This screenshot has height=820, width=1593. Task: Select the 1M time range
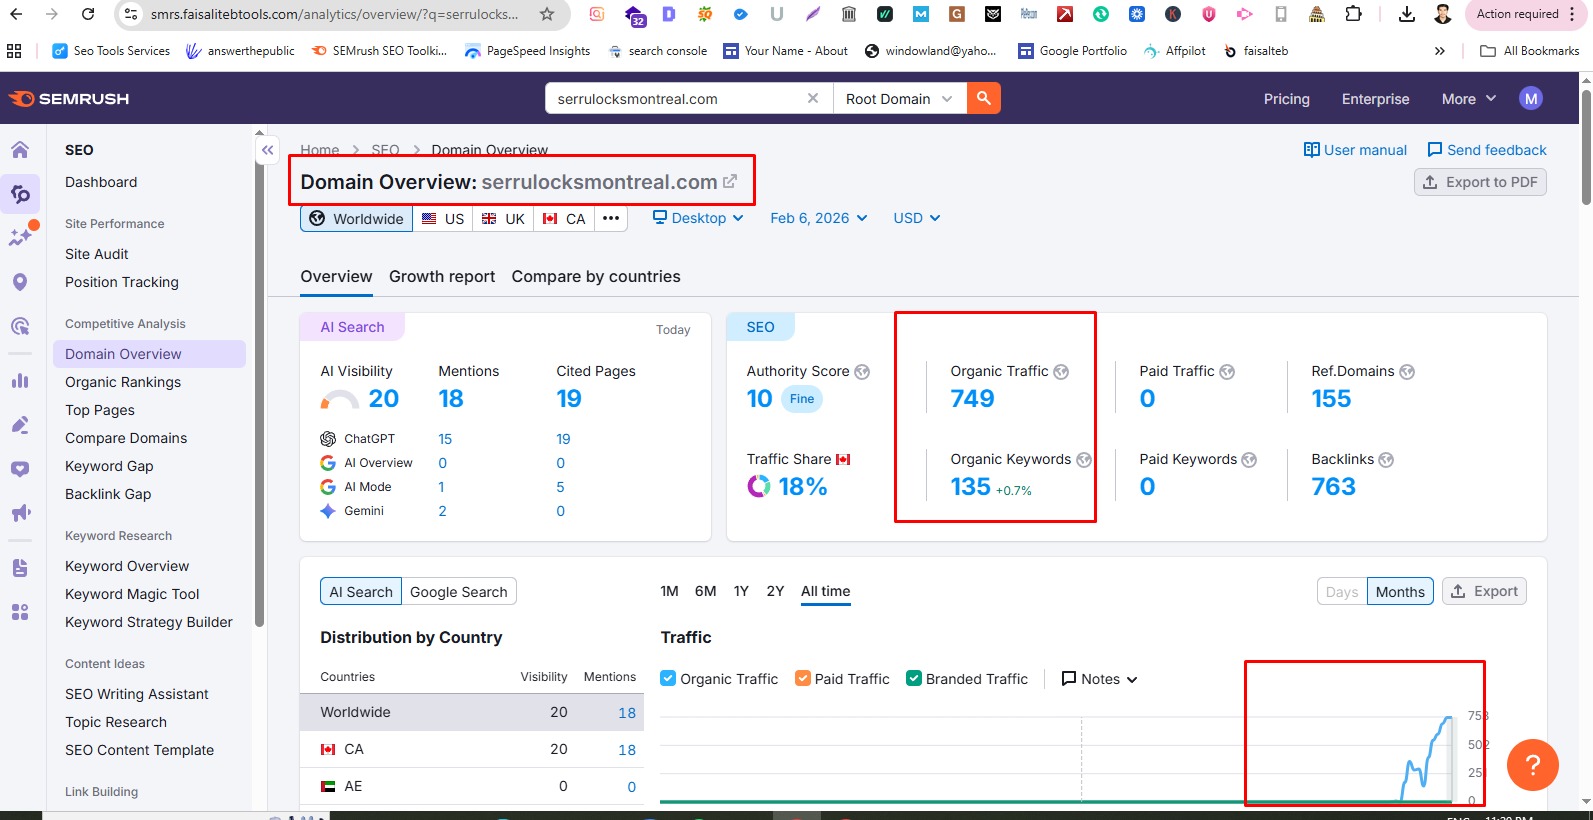670,591
